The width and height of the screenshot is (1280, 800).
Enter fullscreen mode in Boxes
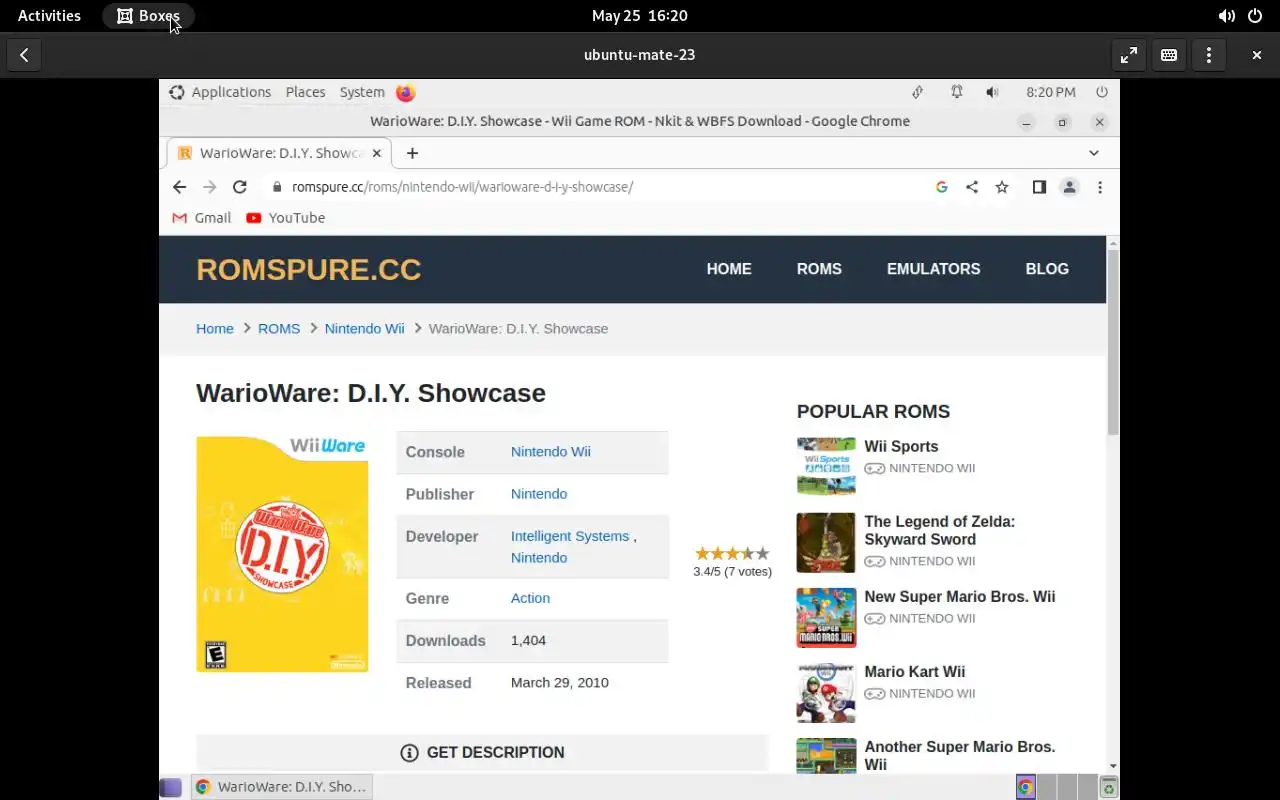1129,55
